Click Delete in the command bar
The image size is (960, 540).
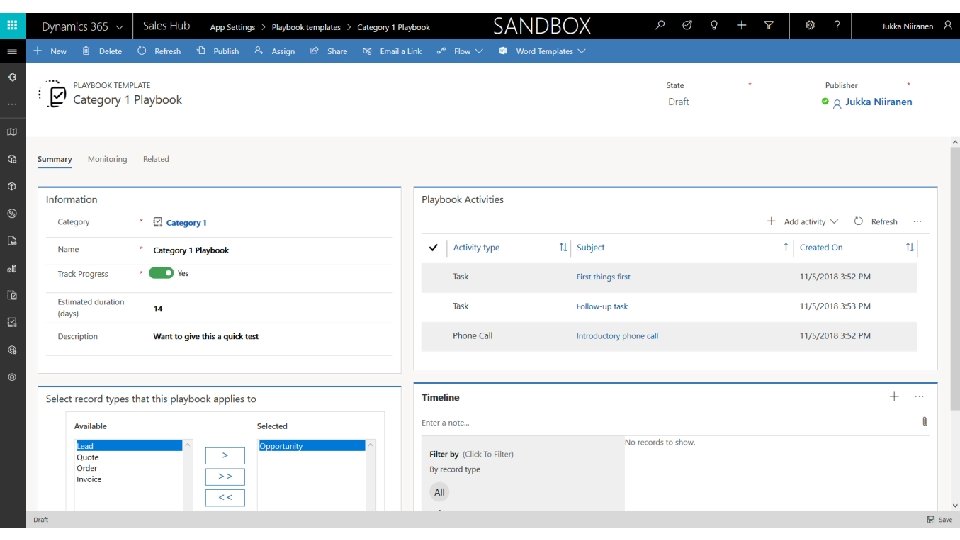[x=102, y=51]
